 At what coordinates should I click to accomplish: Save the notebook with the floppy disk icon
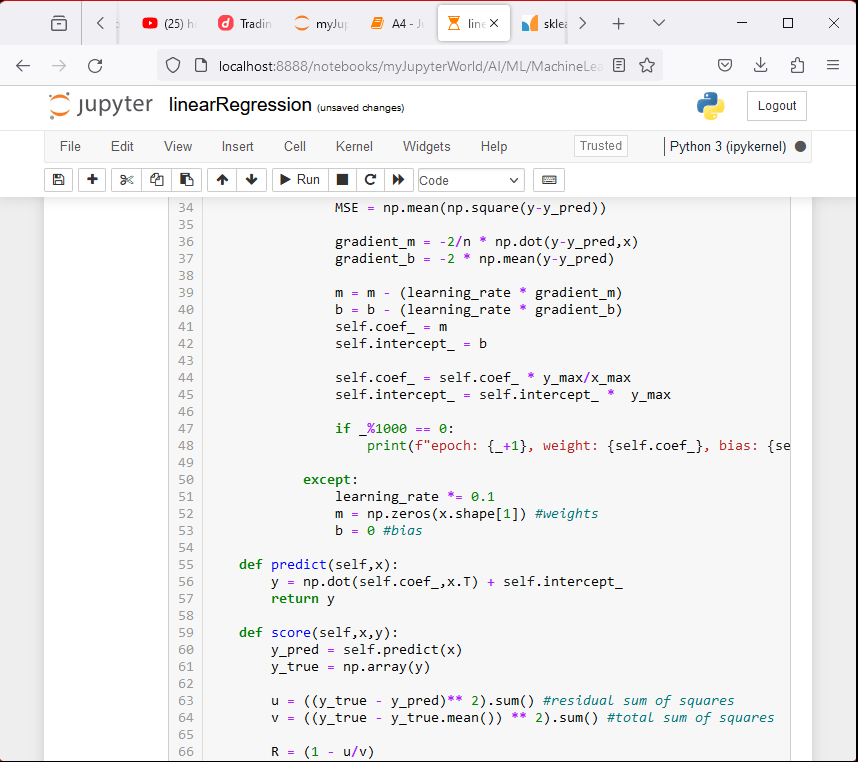tap(58, 180)
